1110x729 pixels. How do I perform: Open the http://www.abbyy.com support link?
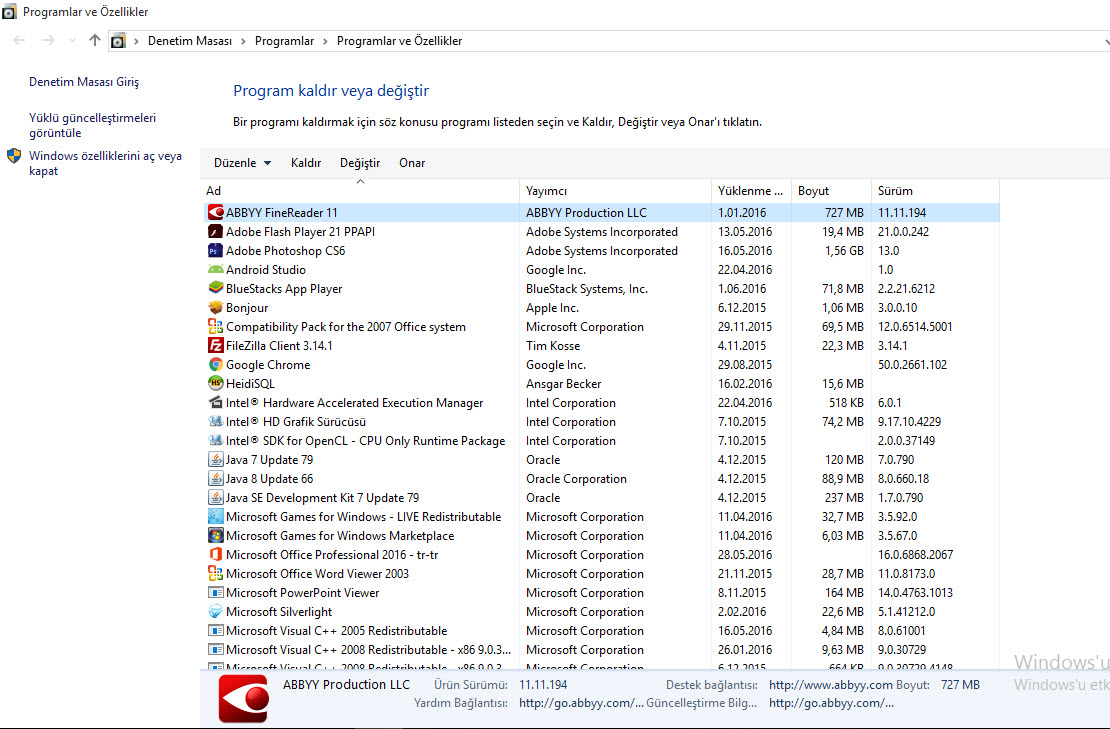[x=830, y=685]
